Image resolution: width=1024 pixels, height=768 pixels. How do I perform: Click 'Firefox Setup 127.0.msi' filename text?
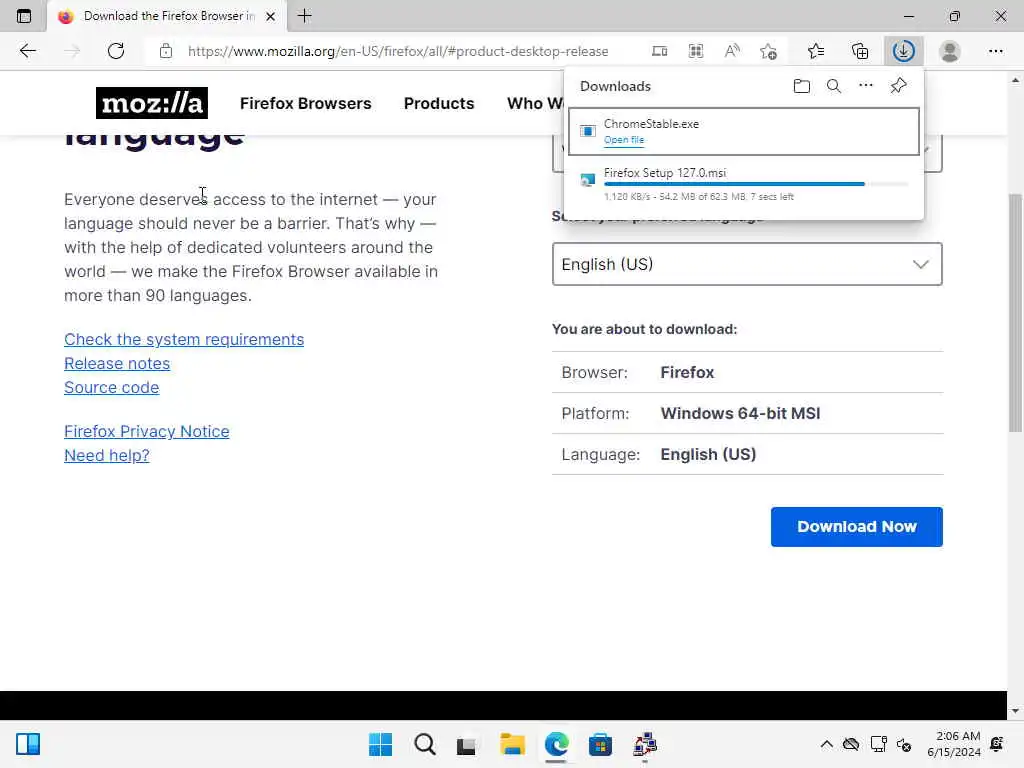[x=665, y=173]
